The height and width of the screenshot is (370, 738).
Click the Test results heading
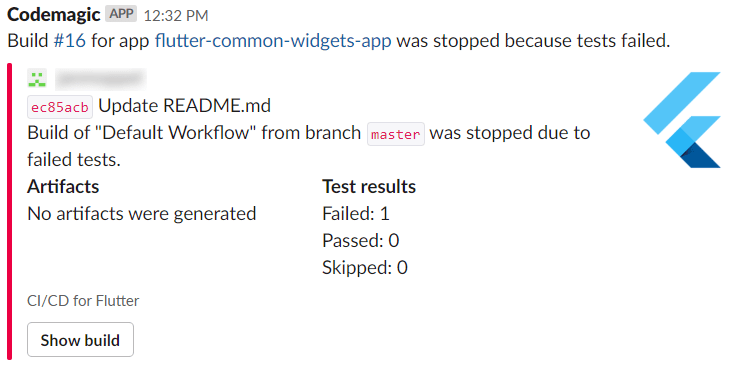[369, 187]
